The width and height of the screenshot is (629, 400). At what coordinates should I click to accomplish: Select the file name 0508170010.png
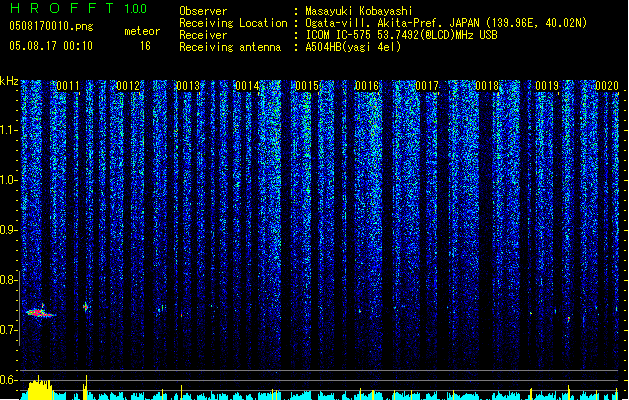(51, 26)
